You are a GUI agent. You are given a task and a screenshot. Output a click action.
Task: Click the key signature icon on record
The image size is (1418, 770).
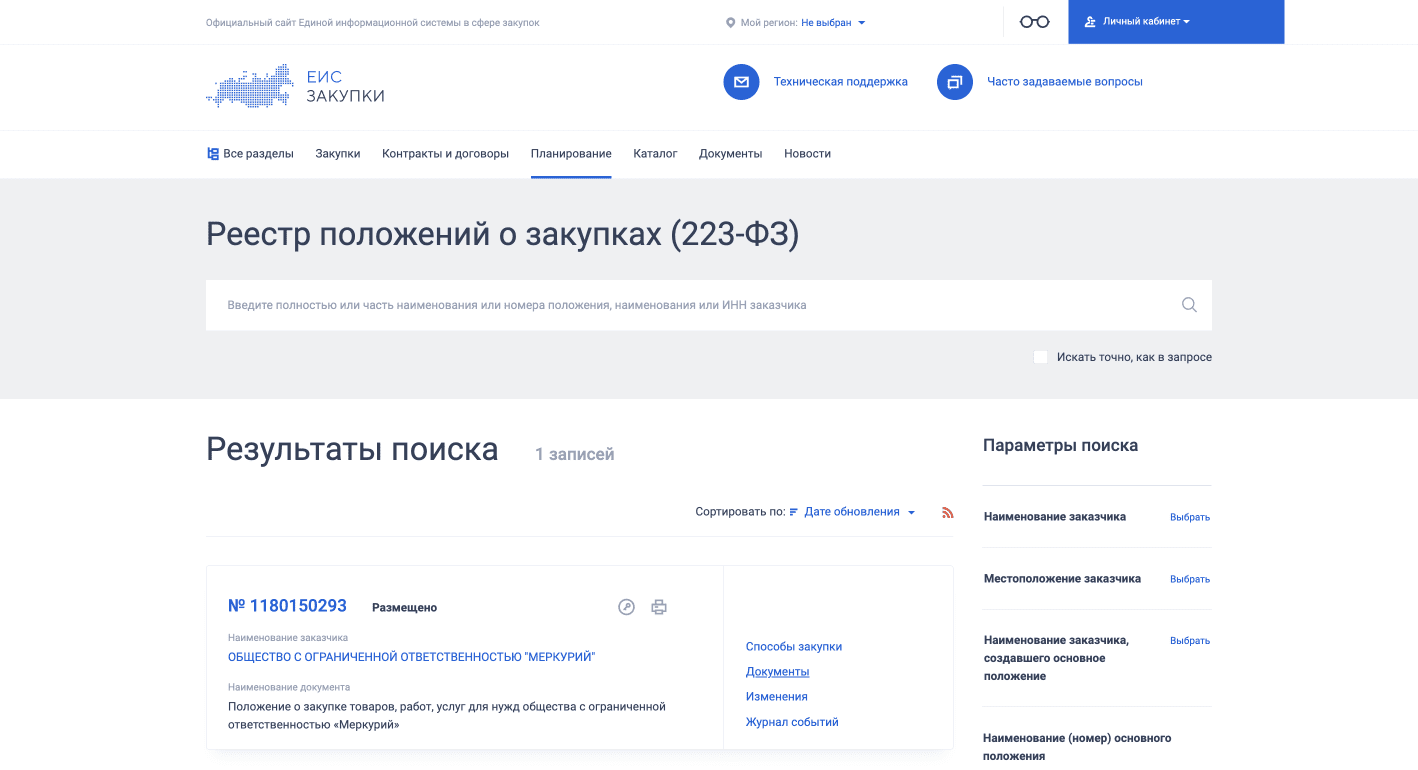[626, 607]
